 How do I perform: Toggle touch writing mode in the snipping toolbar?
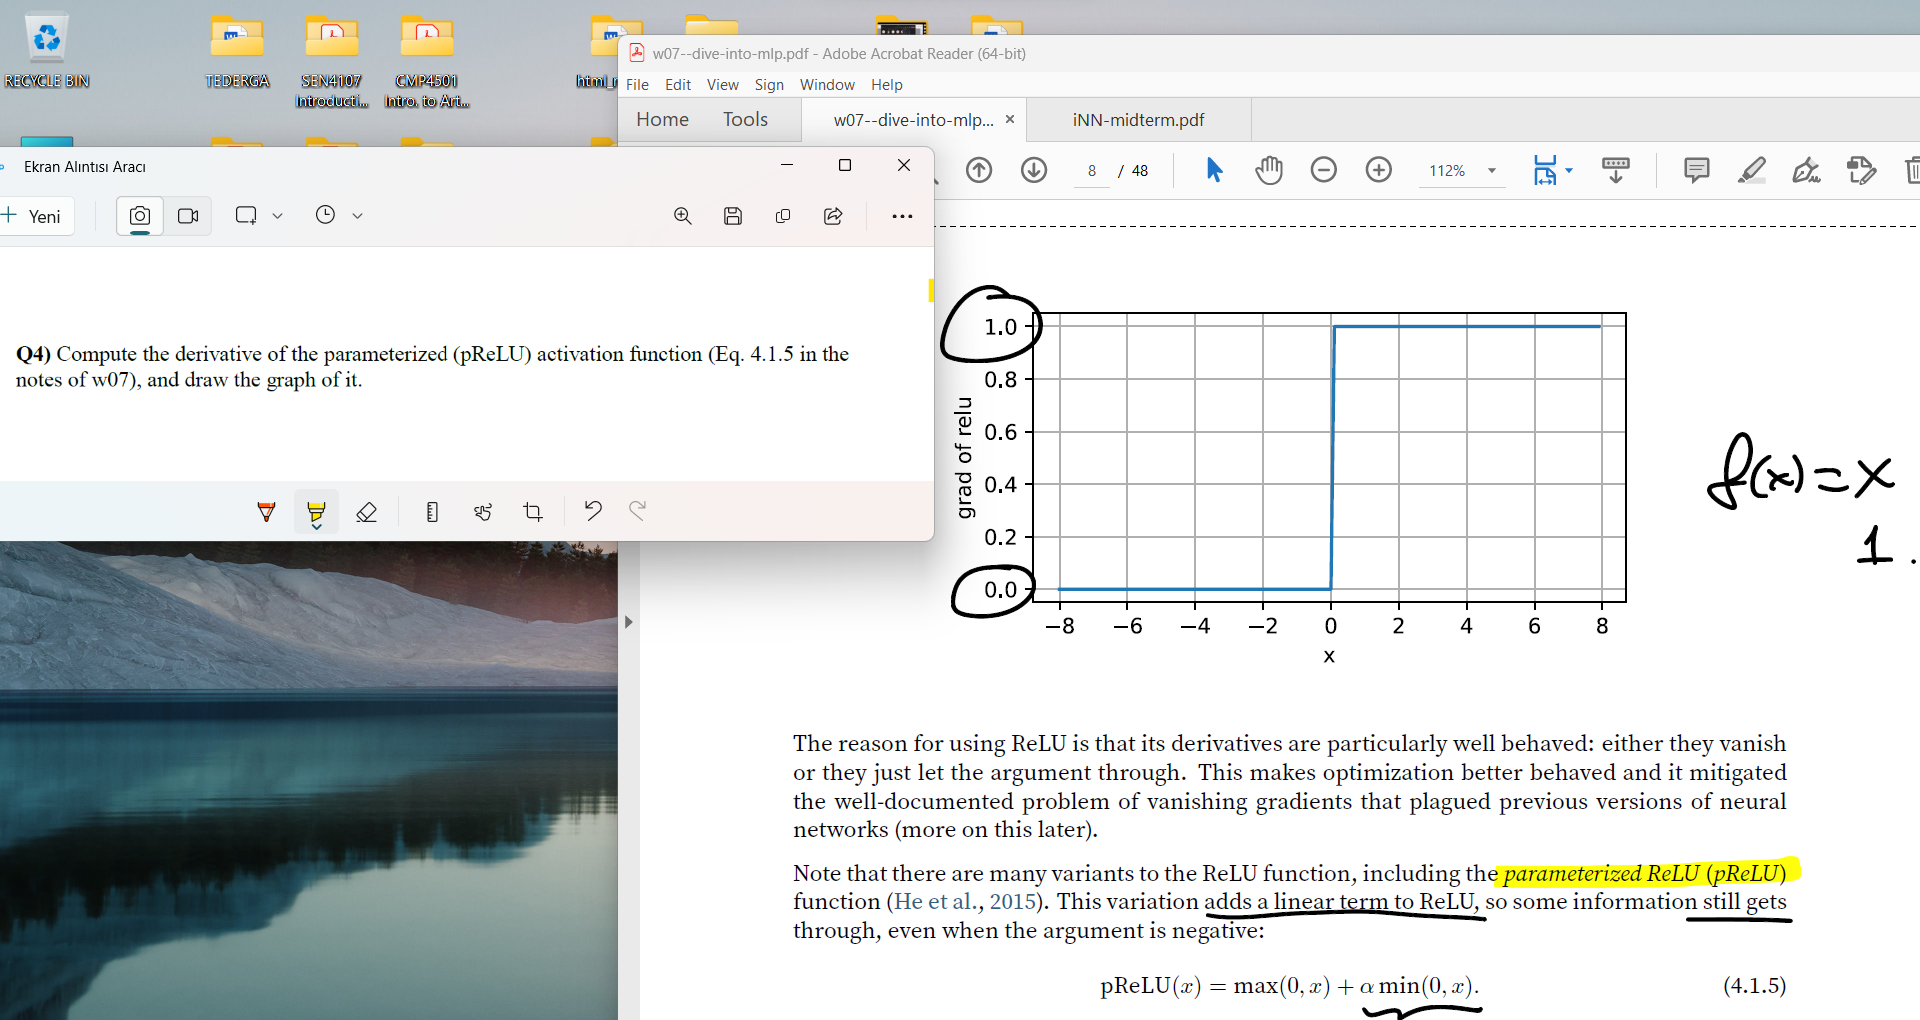pyautogui.click(x=483, y=511)
